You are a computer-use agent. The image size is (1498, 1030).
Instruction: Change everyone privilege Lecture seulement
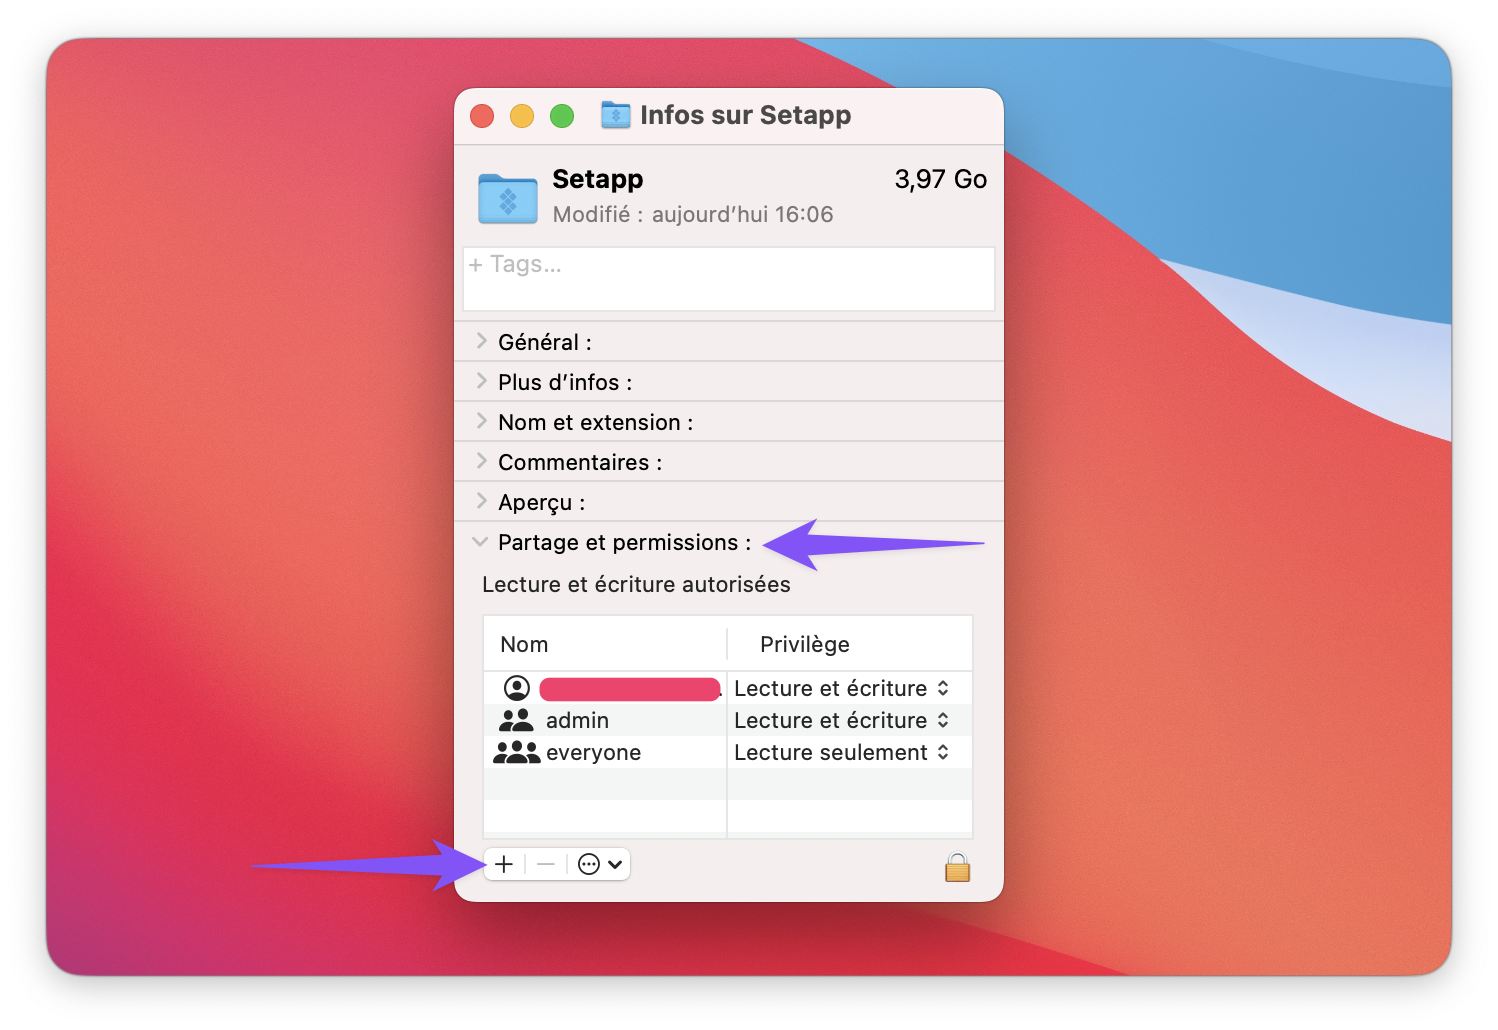coord(842,752)
